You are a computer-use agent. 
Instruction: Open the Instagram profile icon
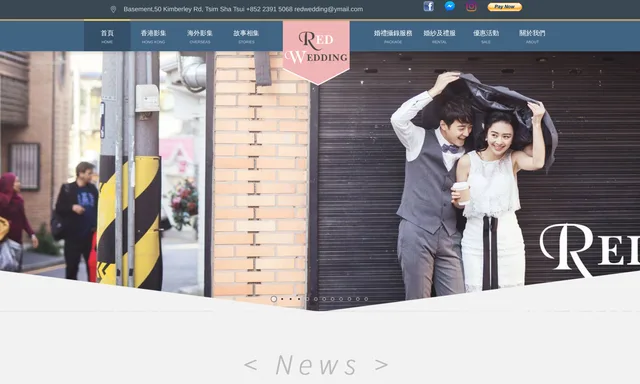click(471, 6)
